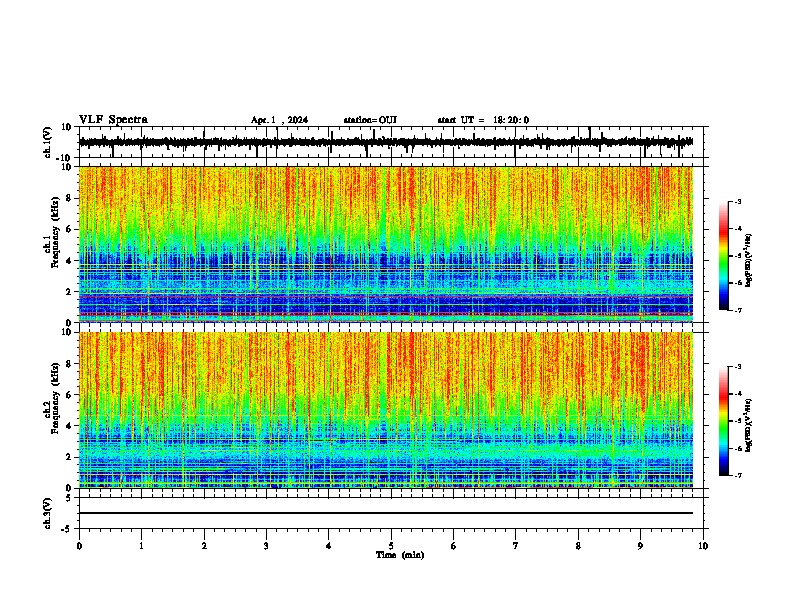Screen dimensions: 792x612
Task: Click the "Time (min)" axis title
Action: 400,555
